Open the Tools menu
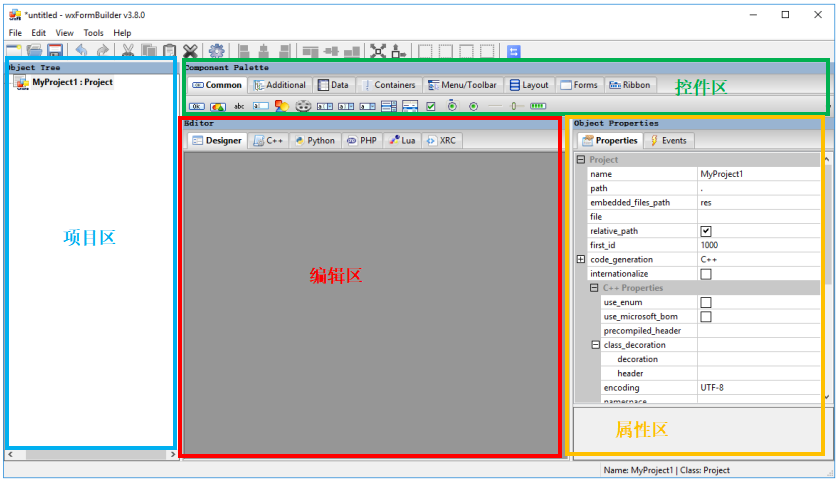Viewport: 839px width, 481px height. (x=93, y=33)
